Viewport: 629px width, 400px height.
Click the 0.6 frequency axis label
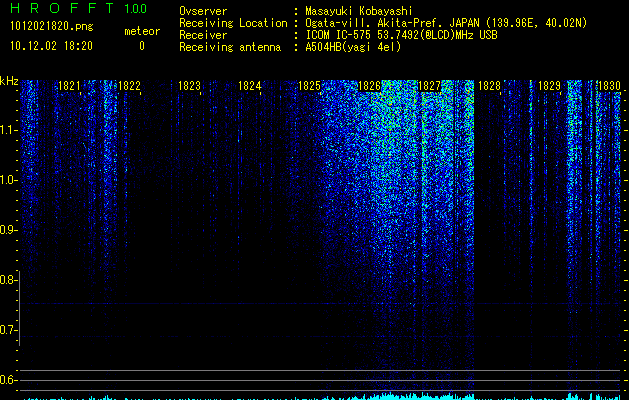(x=8, y=380)
